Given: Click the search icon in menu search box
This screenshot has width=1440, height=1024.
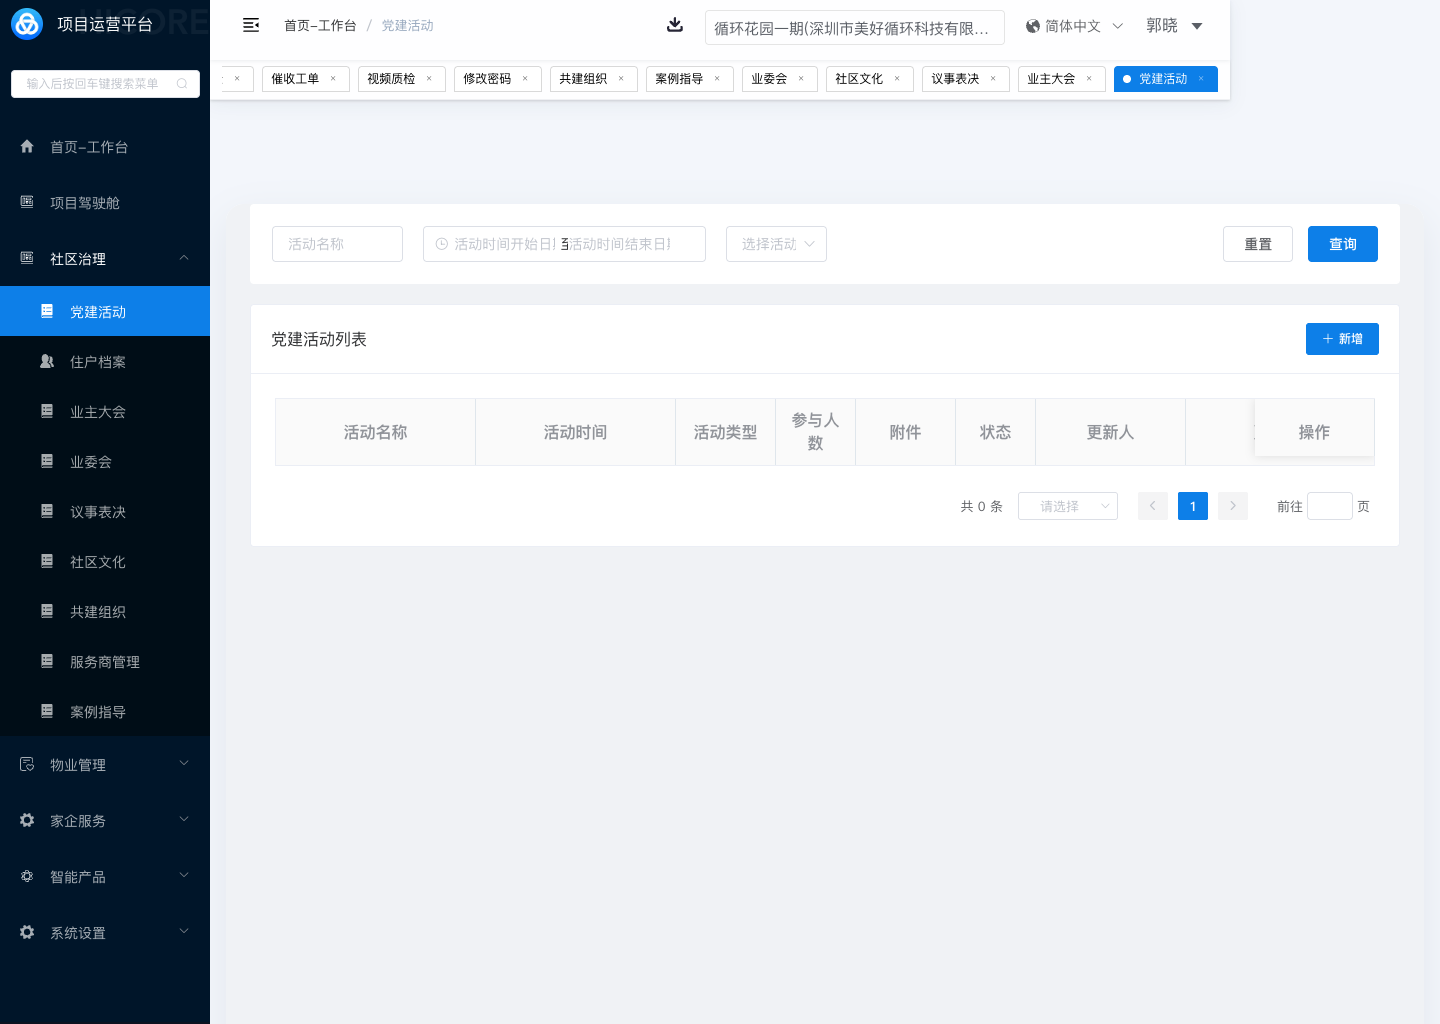Looking at the screenshot, I should [182, 84].
